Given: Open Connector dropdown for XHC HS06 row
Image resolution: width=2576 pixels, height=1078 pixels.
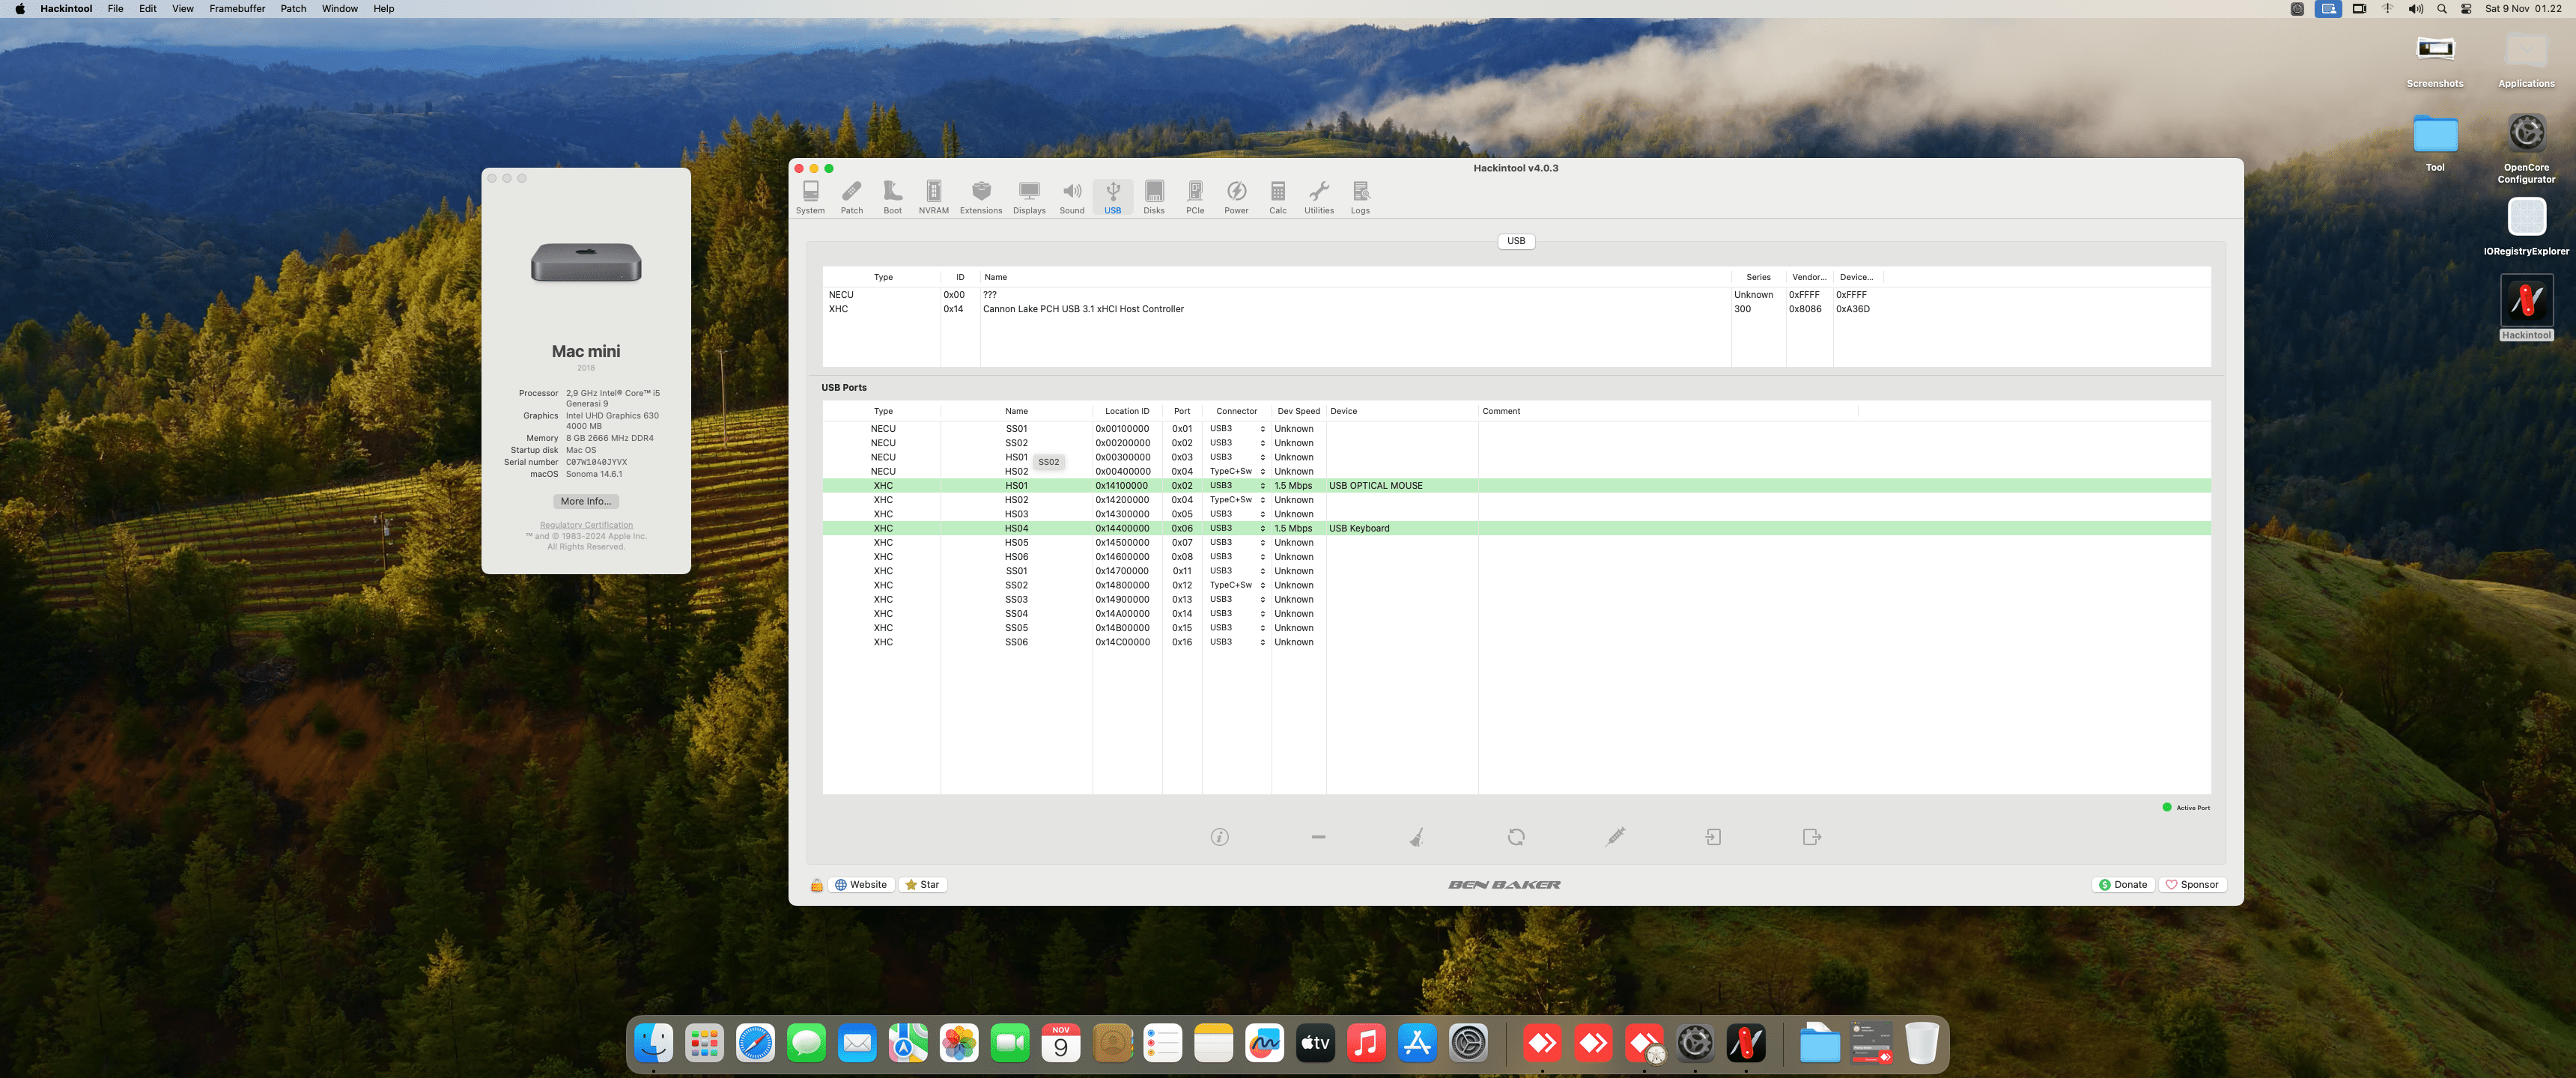Looking at the screenshot, I should [x=1236, y=557].
